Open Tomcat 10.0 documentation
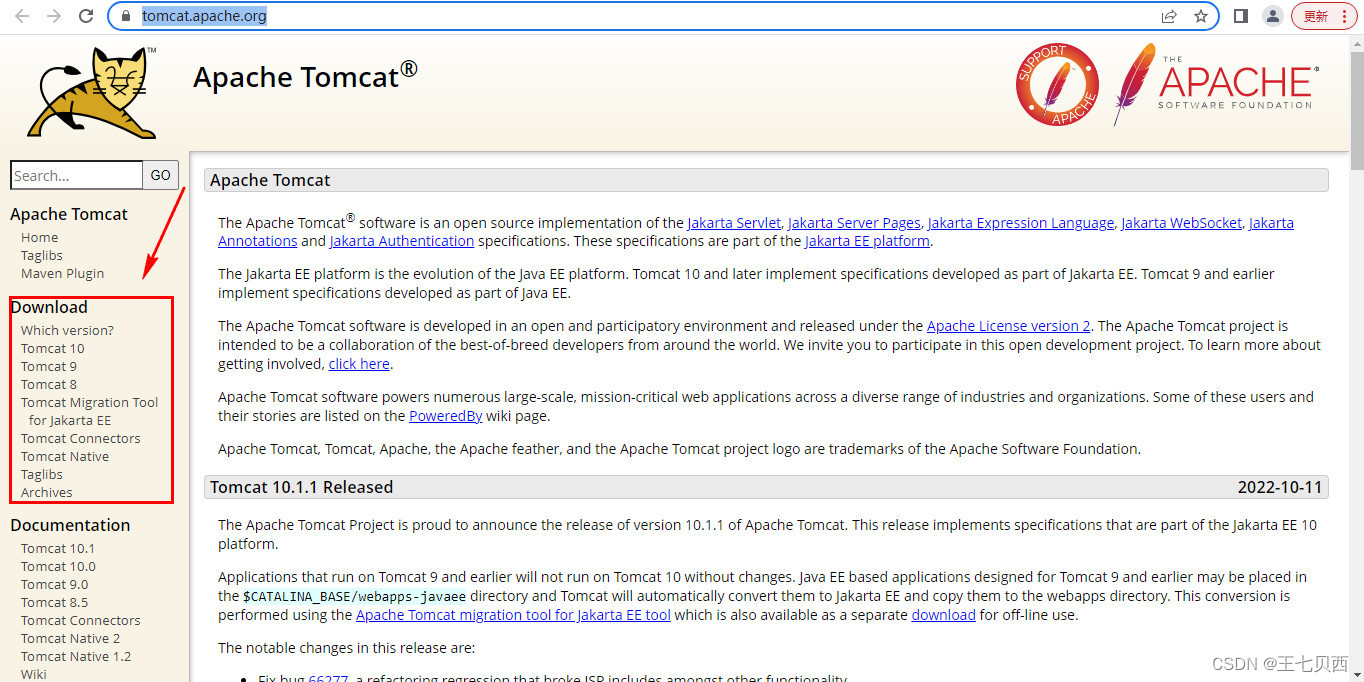The height and width of the screenshot is (682, 1364). coord(58,566)
